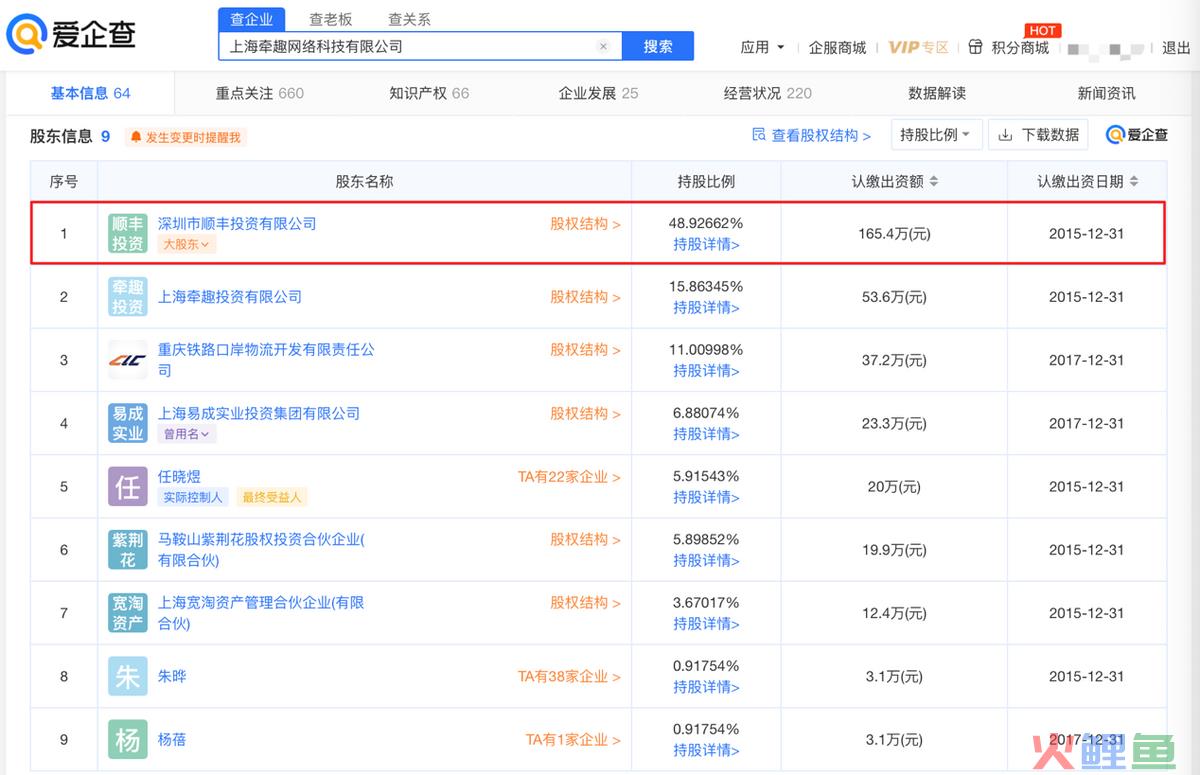The height and width of the screenshot is (775, 1200).
Task: Open the 爱企查 logo home page
Action: (71, 34)
